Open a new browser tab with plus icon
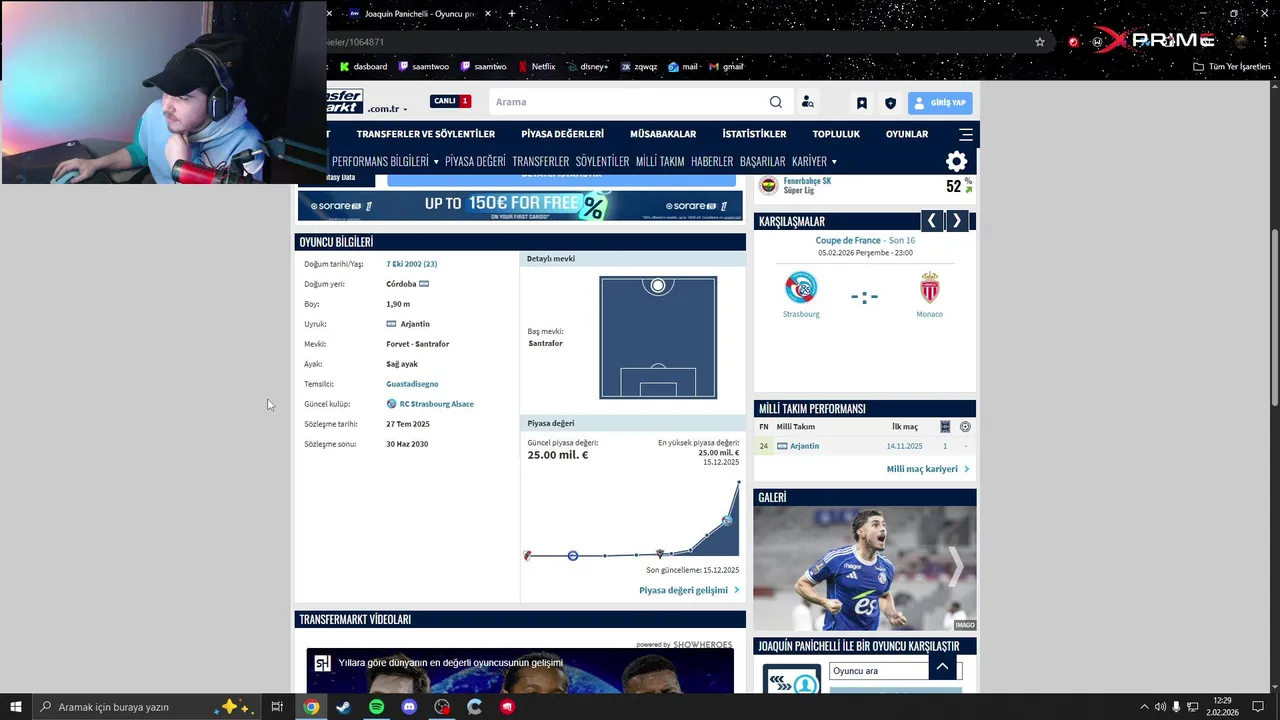 coord(512,13)
